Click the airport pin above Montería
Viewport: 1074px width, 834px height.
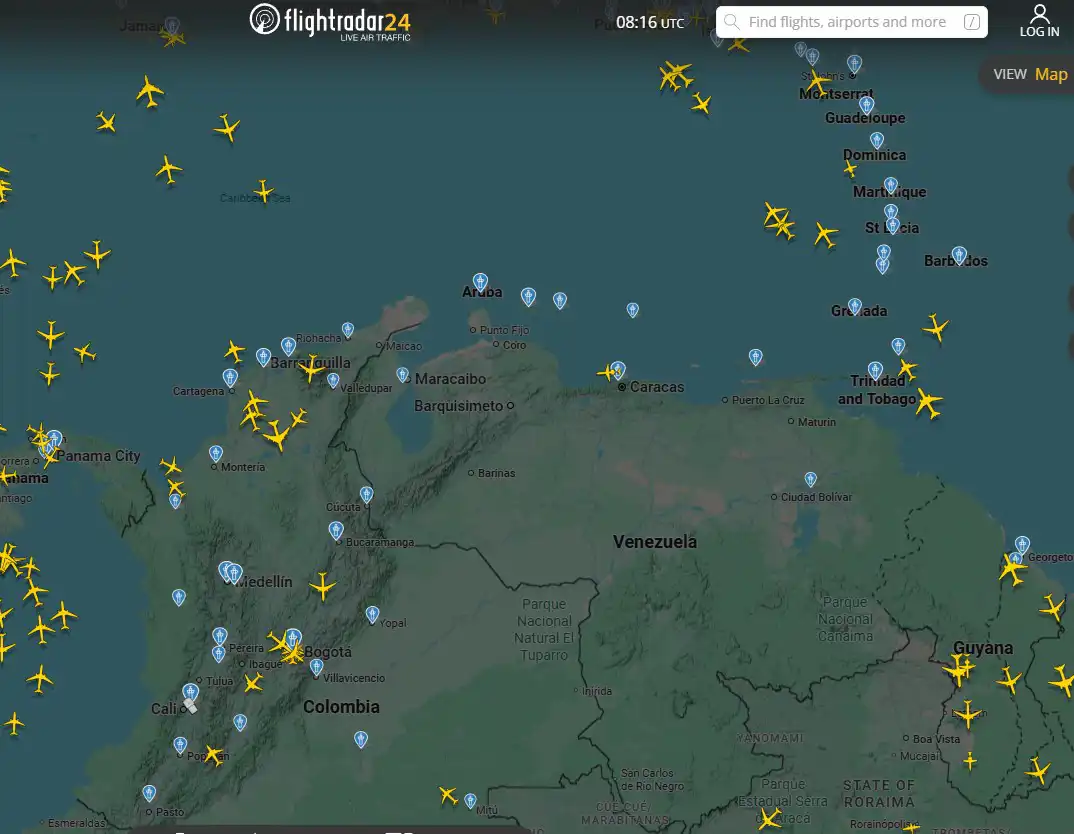216,454
